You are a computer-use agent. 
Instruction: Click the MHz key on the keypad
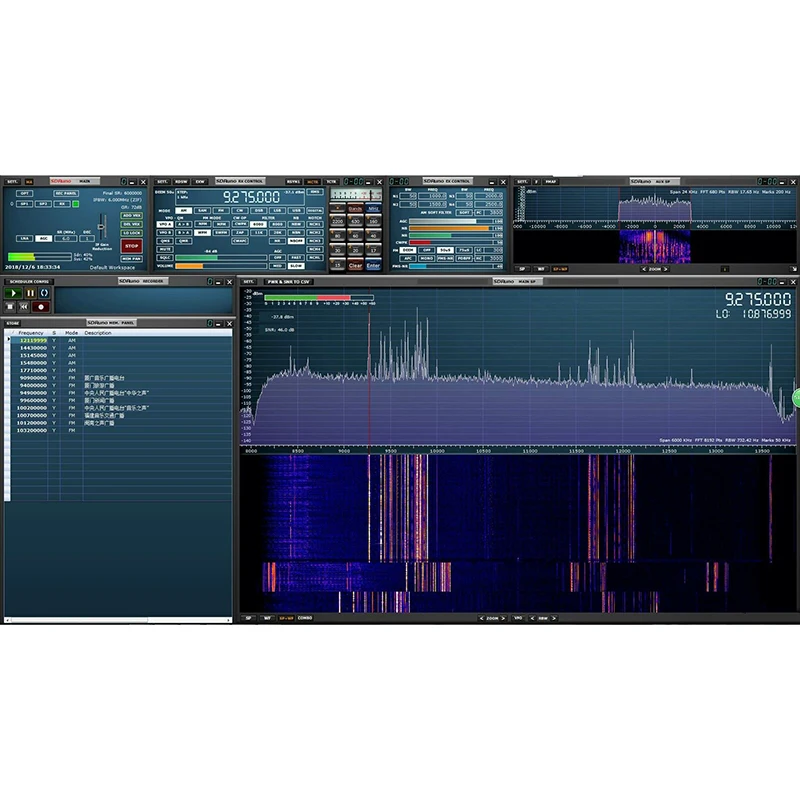tap(373, 209)
